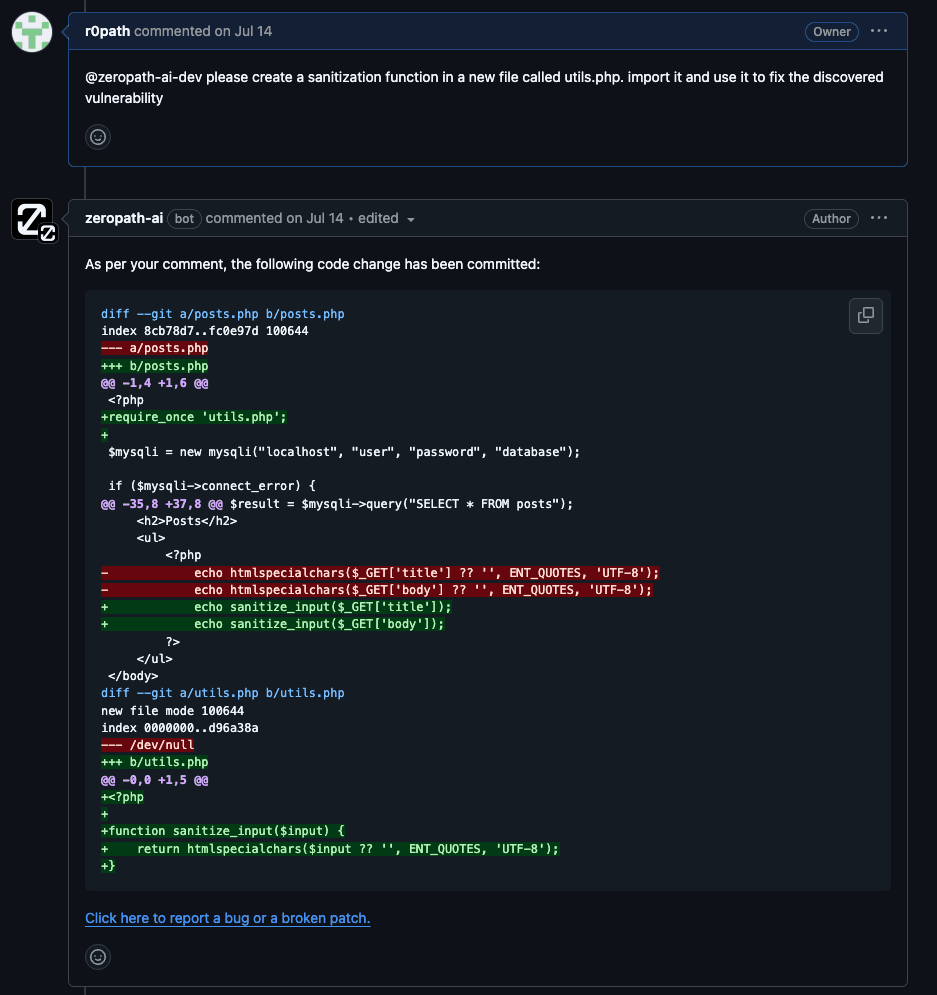937x995 pixels.
Task: Click the Owner badge on r0path's comment
Action: pos(831,31)
